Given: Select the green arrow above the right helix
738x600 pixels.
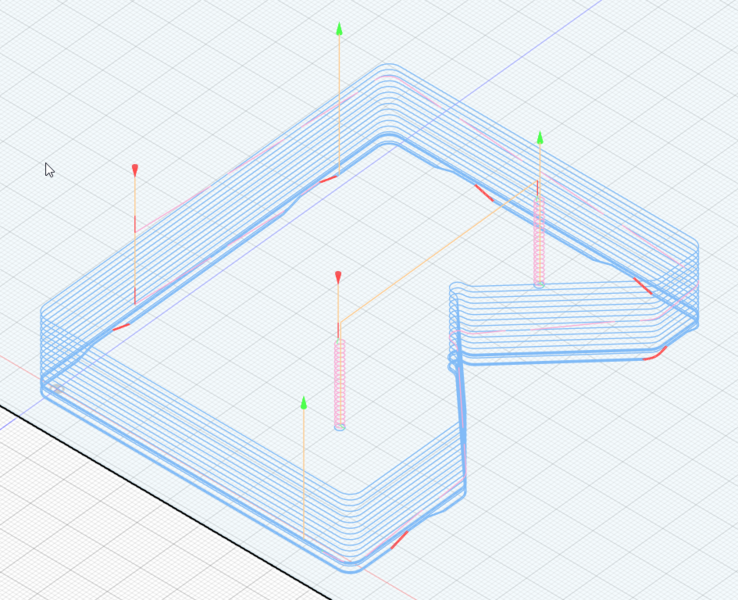Looking at the screenshot, I should (x=540, y=137).
